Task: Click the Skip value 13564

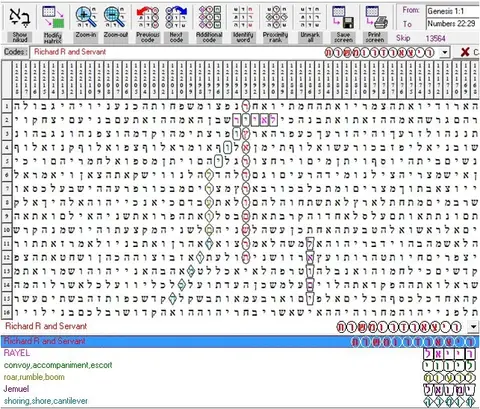Action: pos(435,38)
